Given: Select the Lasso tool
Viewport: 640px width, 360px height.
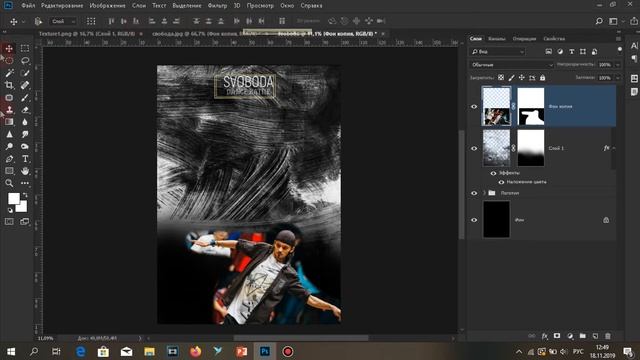Looking at the screenshot, I should pos(25,60).
